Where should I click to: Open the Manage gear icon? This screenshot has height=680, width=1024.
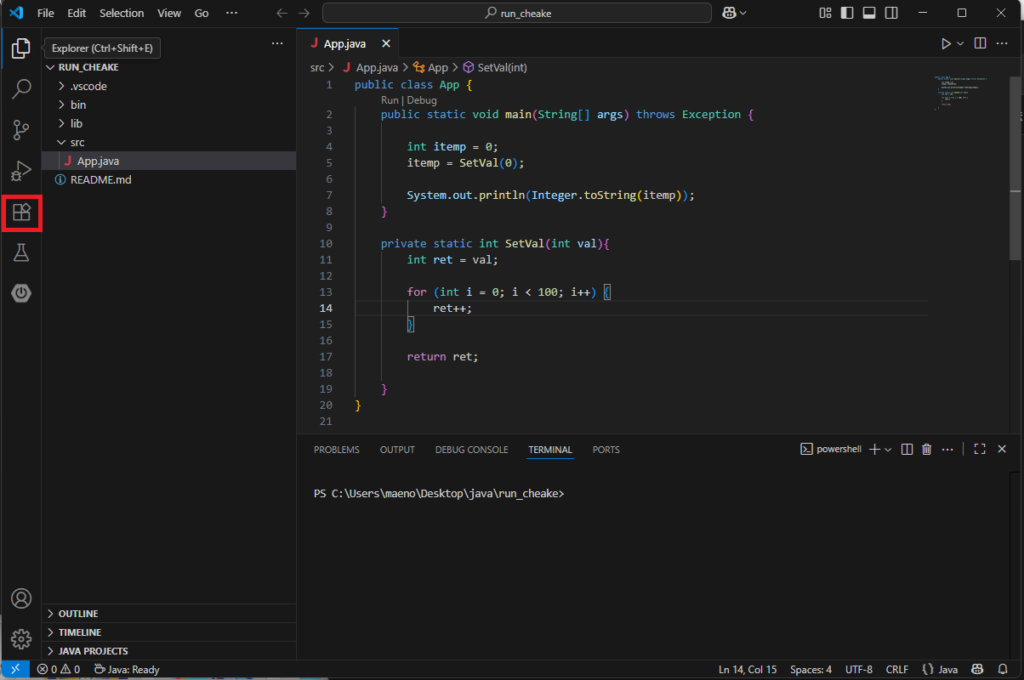[x=21, y=639]
